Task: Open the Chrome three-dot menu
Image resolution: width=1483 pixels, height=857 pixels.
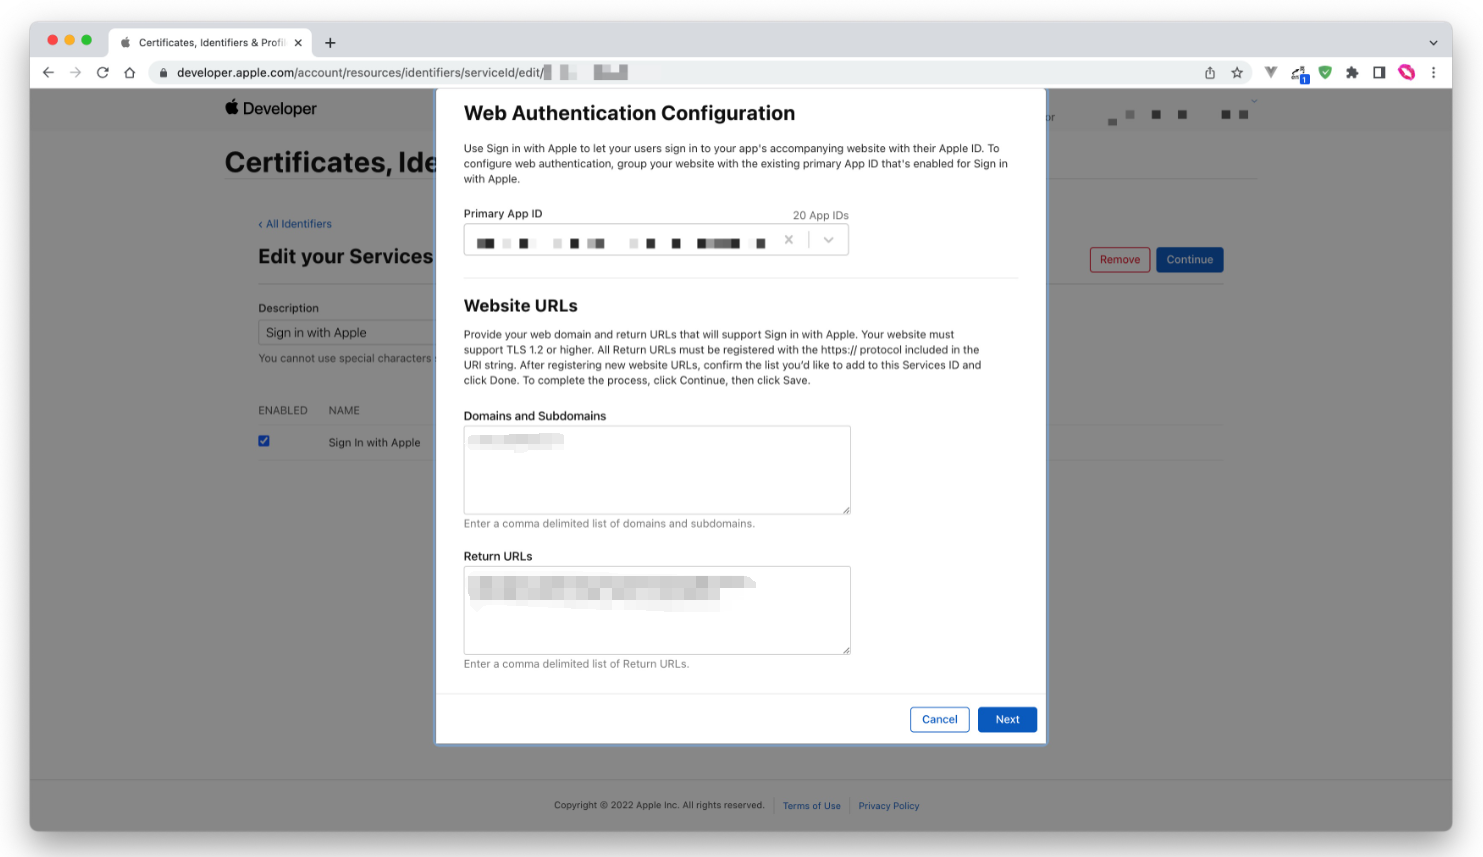Action: 1433,72
